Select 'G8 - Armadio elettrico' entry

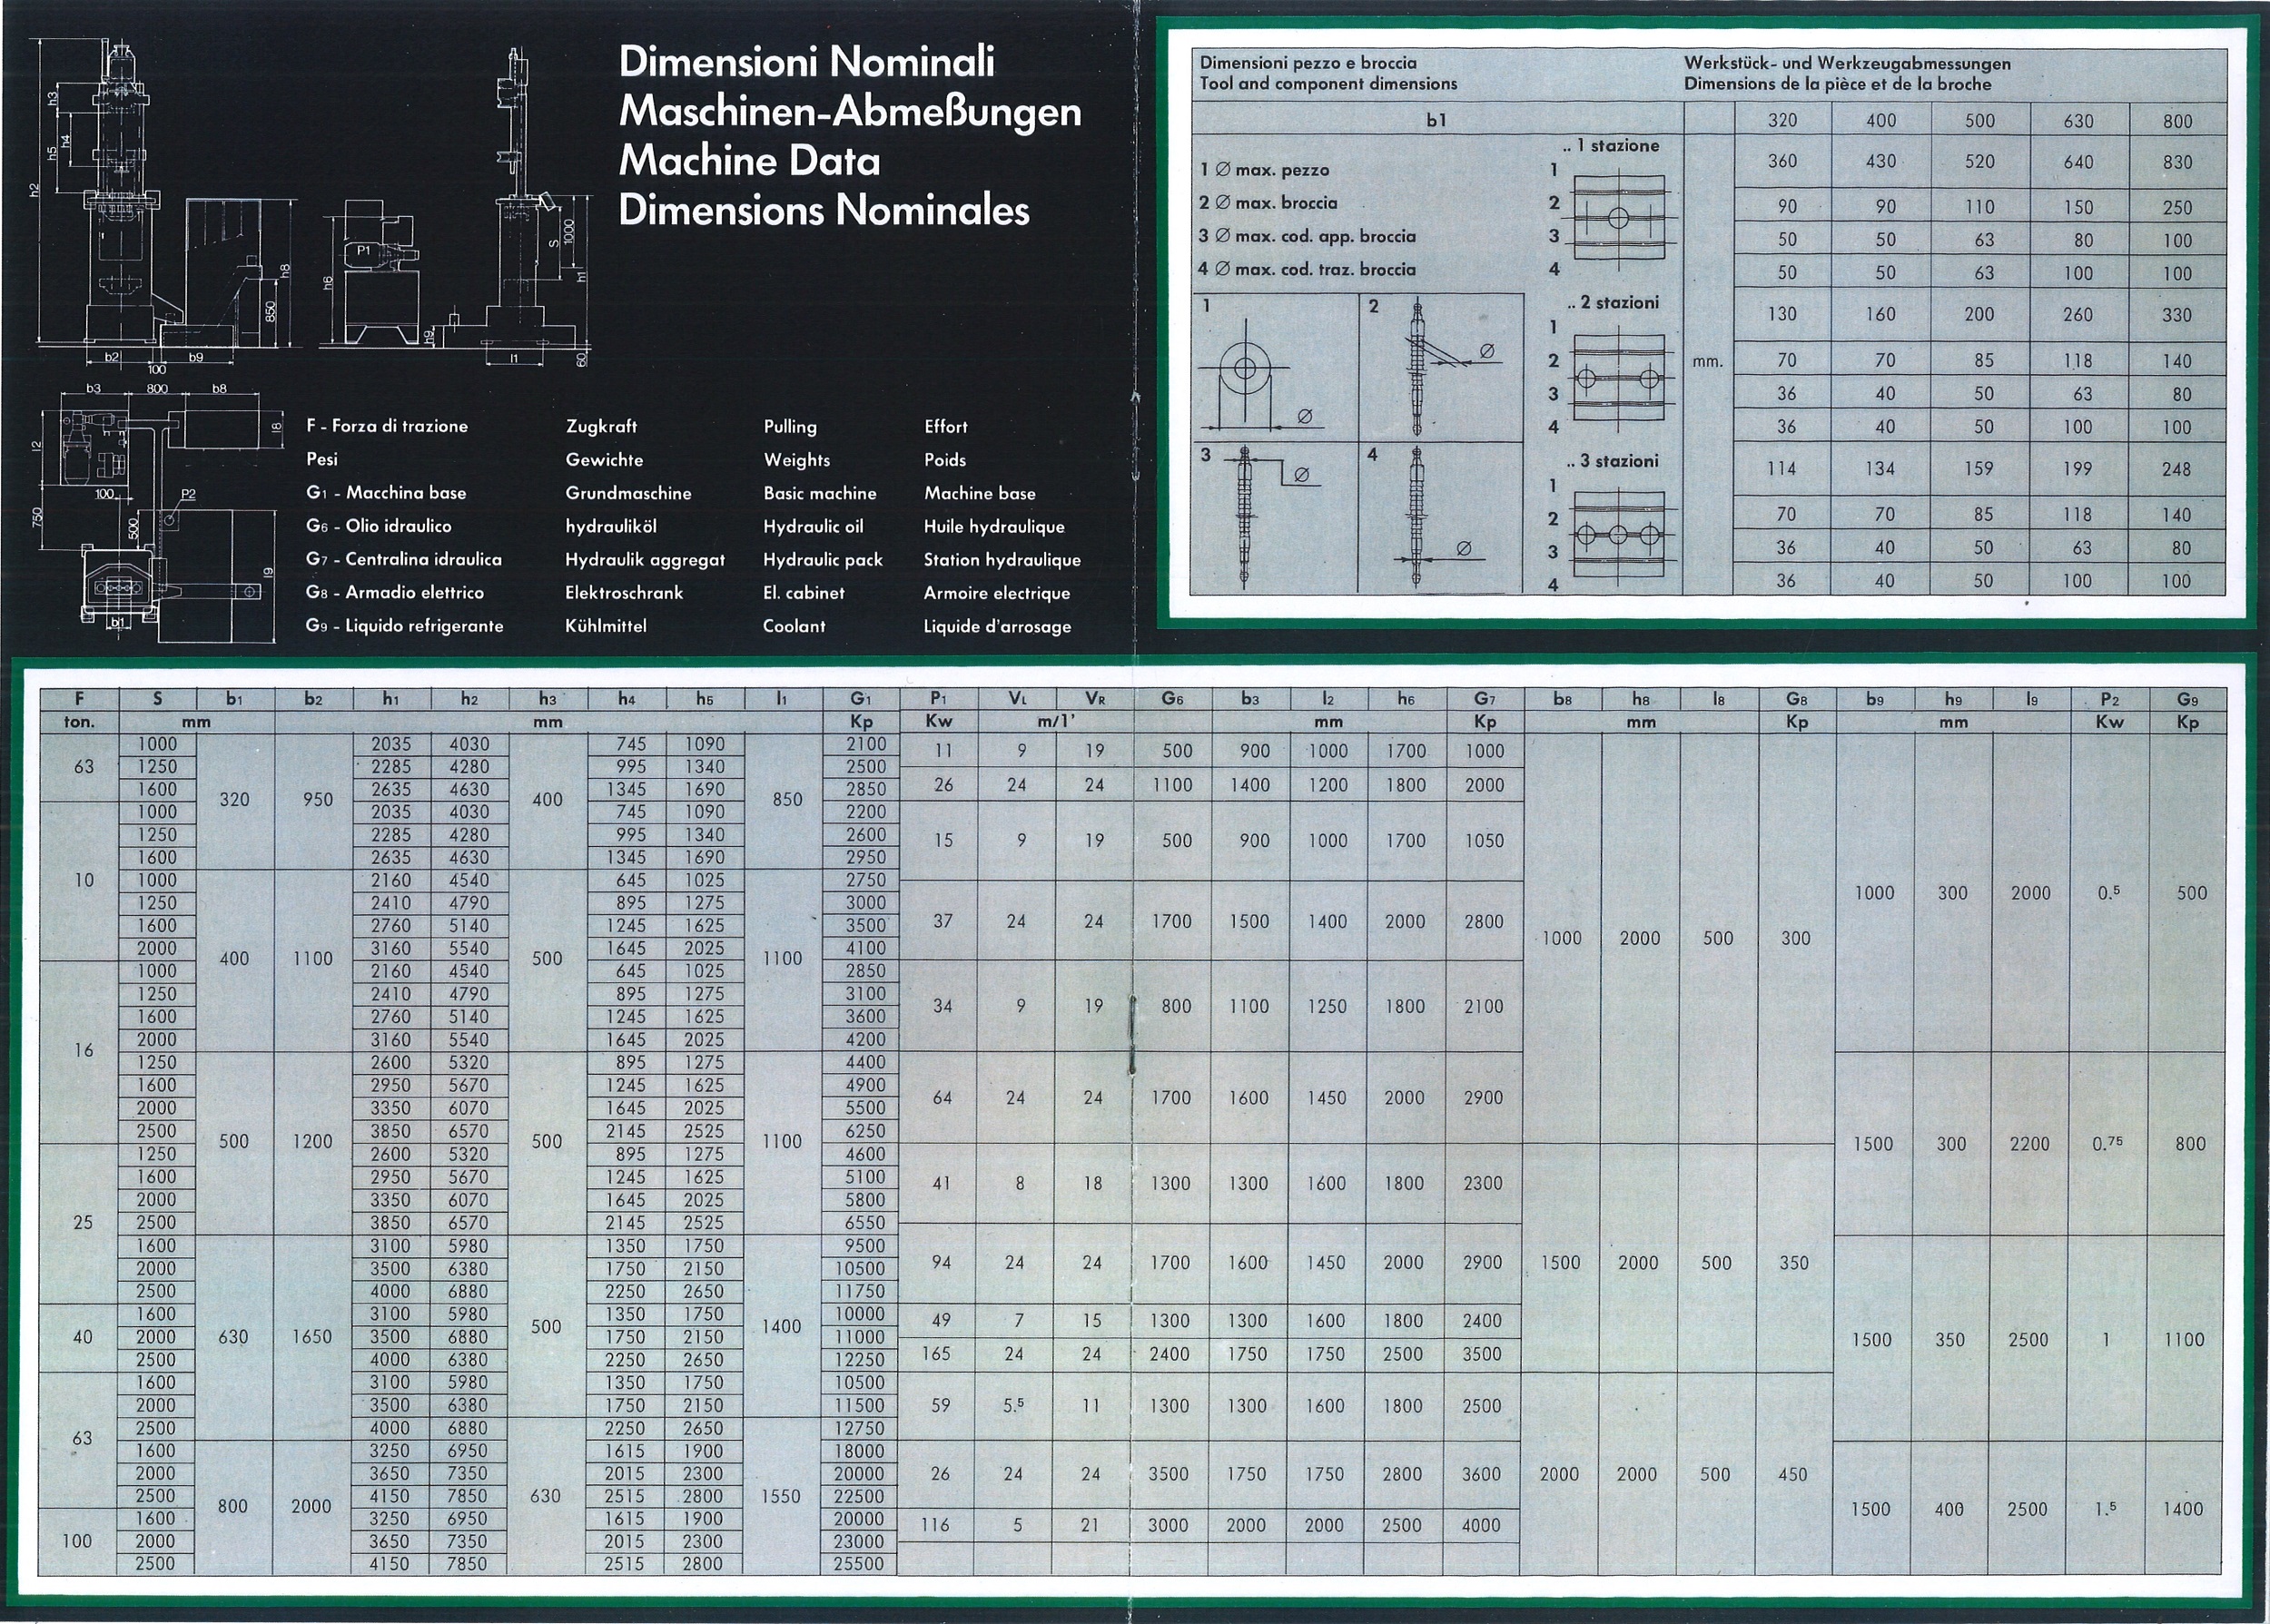click(395, 592)
